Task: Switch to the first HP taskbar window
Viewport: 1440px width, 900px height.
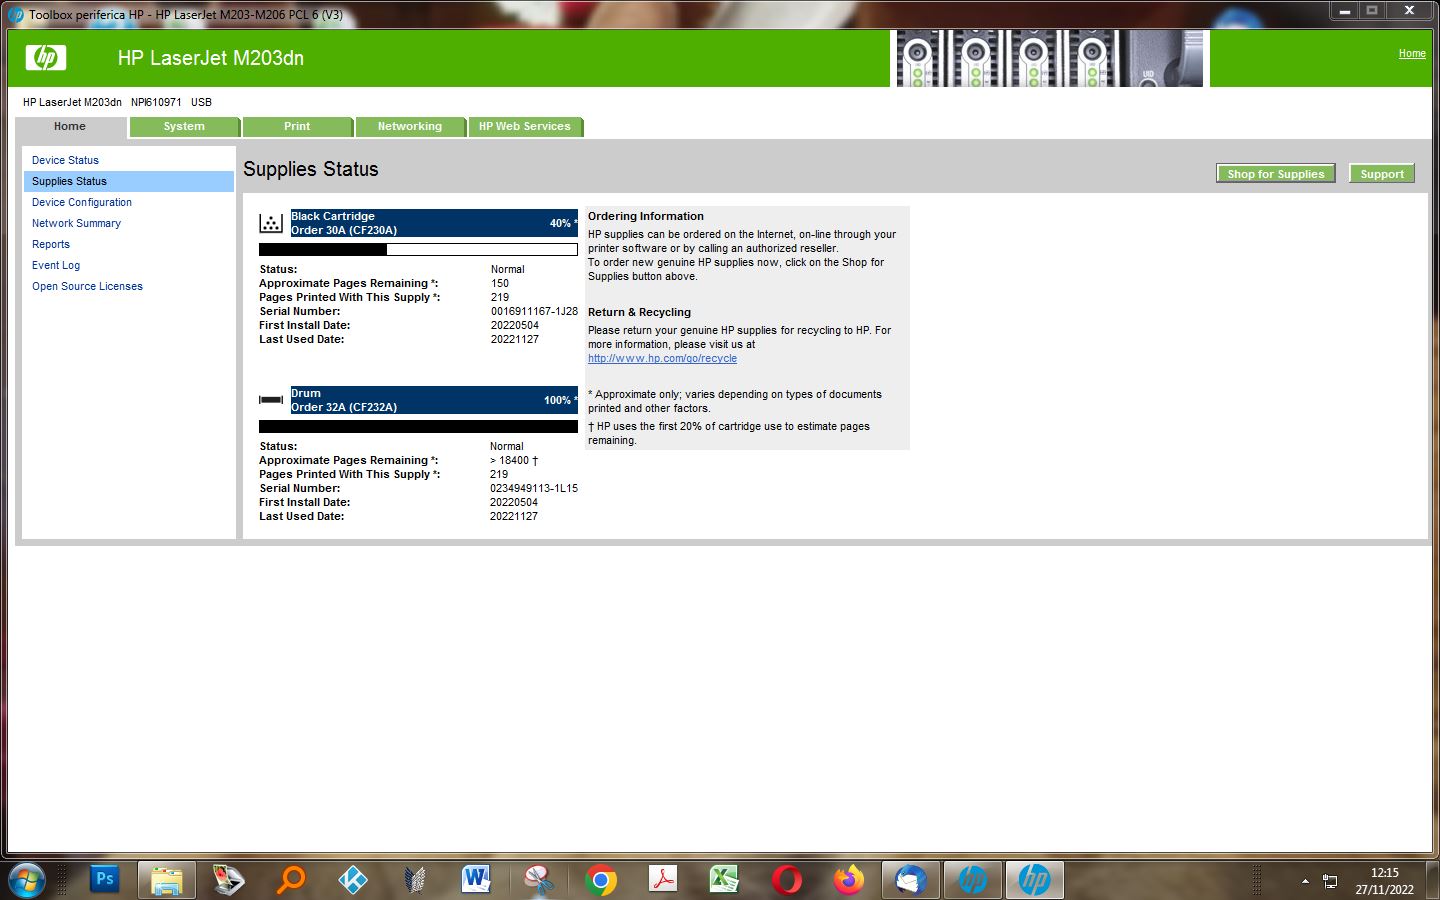Action: [x=972, y=880]
